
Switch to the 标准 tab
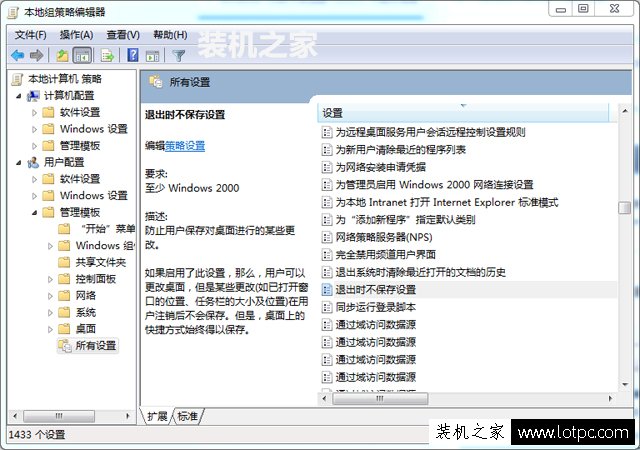tap(187, 416)
